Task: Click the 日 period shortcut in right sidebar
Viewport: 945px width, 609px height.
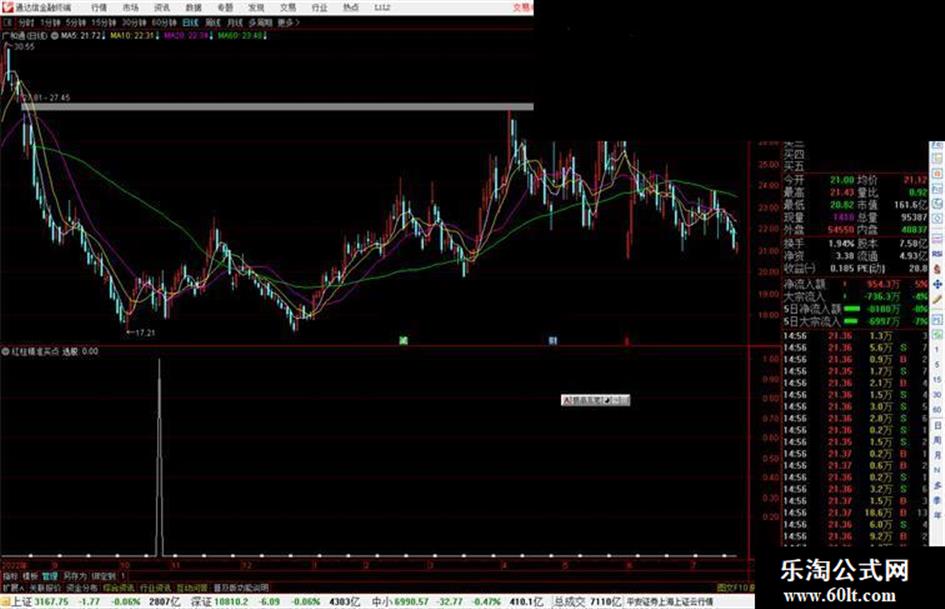Action: point(937,425)
